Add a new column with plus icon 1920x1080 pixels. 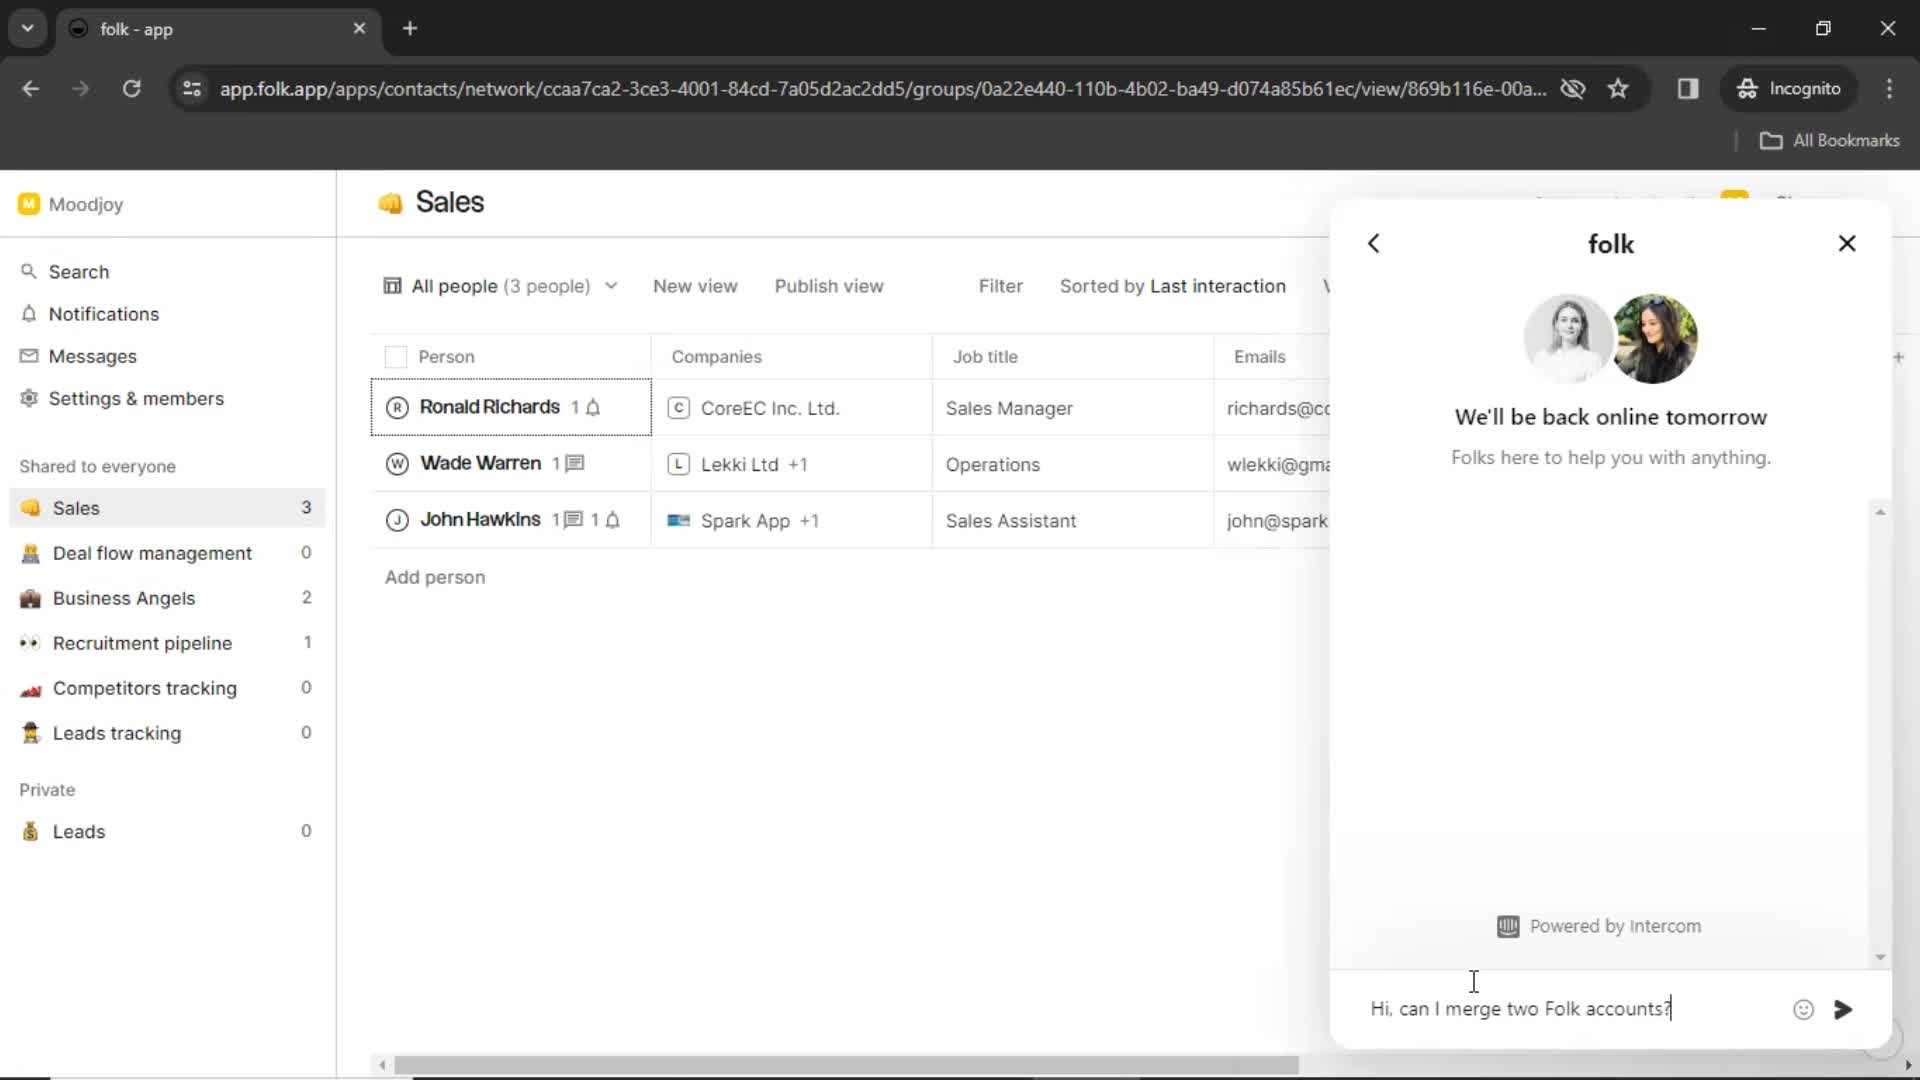click(x=1898, y=357)
